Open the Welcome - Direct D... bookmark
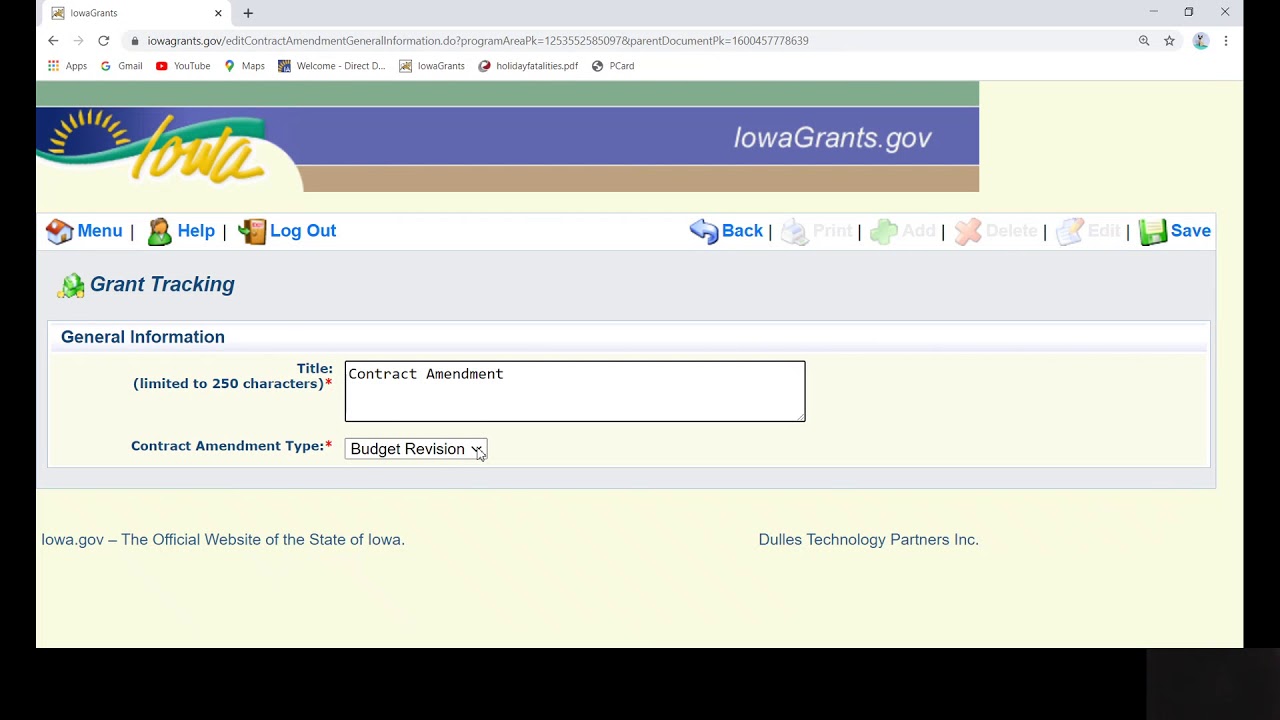 [x=331, y=66]
